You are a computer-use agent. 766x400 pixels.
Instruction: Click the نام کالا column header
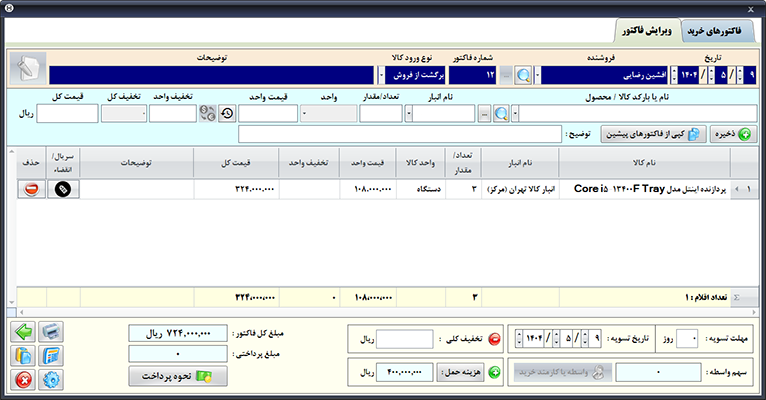[644, 163]
